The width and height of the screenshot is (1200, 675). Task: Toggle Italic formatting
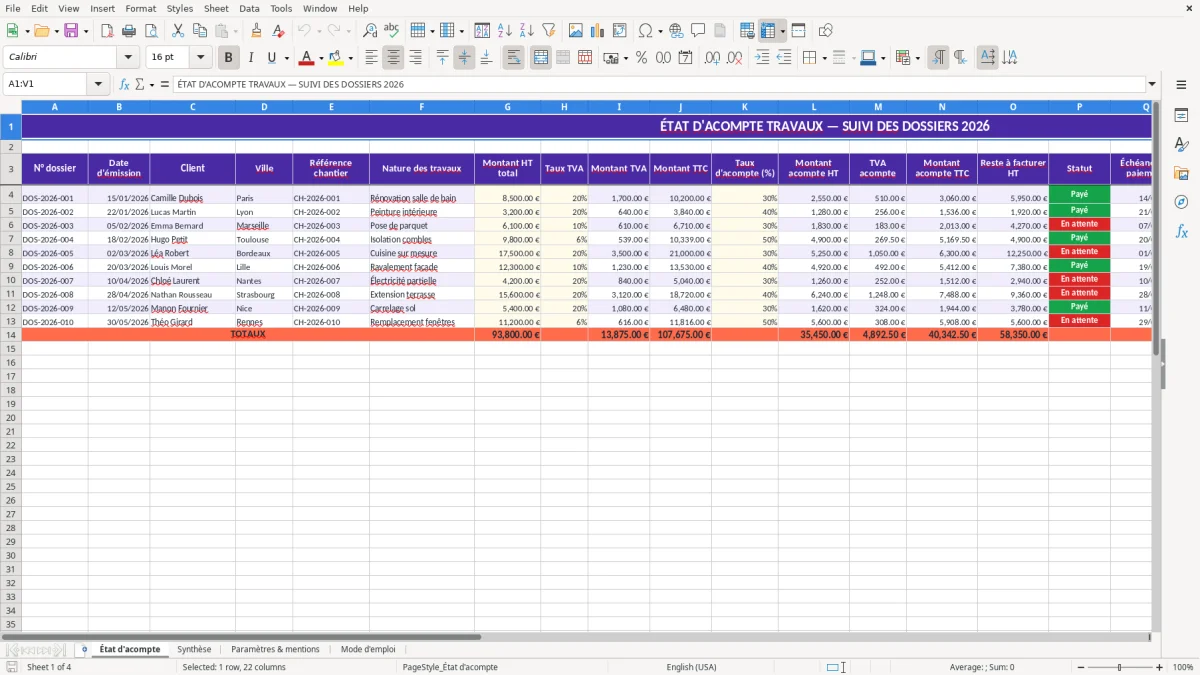coord(251,58)
